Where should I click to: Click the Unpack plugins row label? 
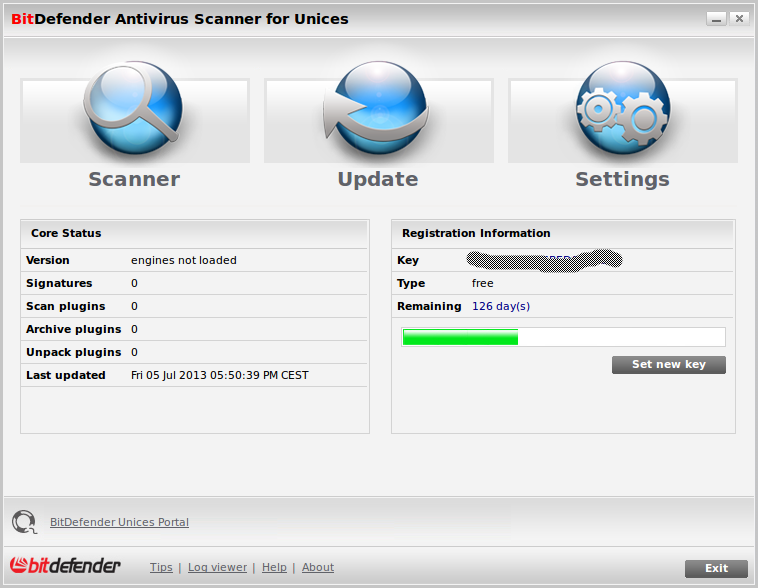73,352
